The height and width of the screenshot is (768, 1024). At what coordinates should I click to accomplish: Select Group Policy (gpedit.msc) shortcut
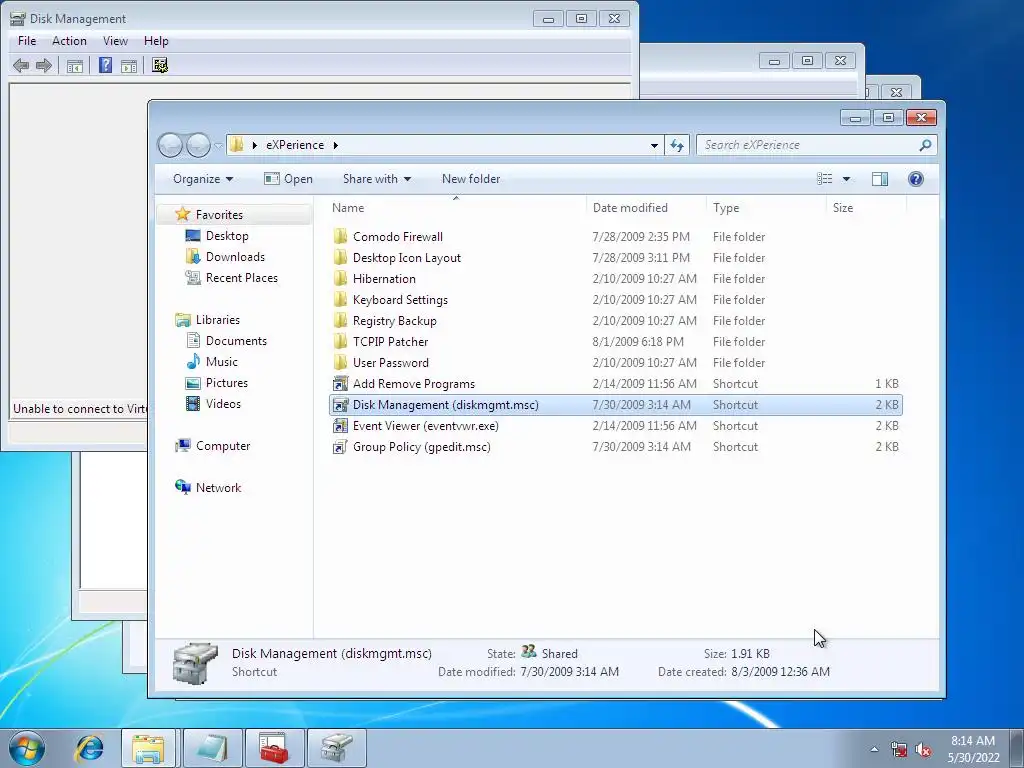coord(421,447)
